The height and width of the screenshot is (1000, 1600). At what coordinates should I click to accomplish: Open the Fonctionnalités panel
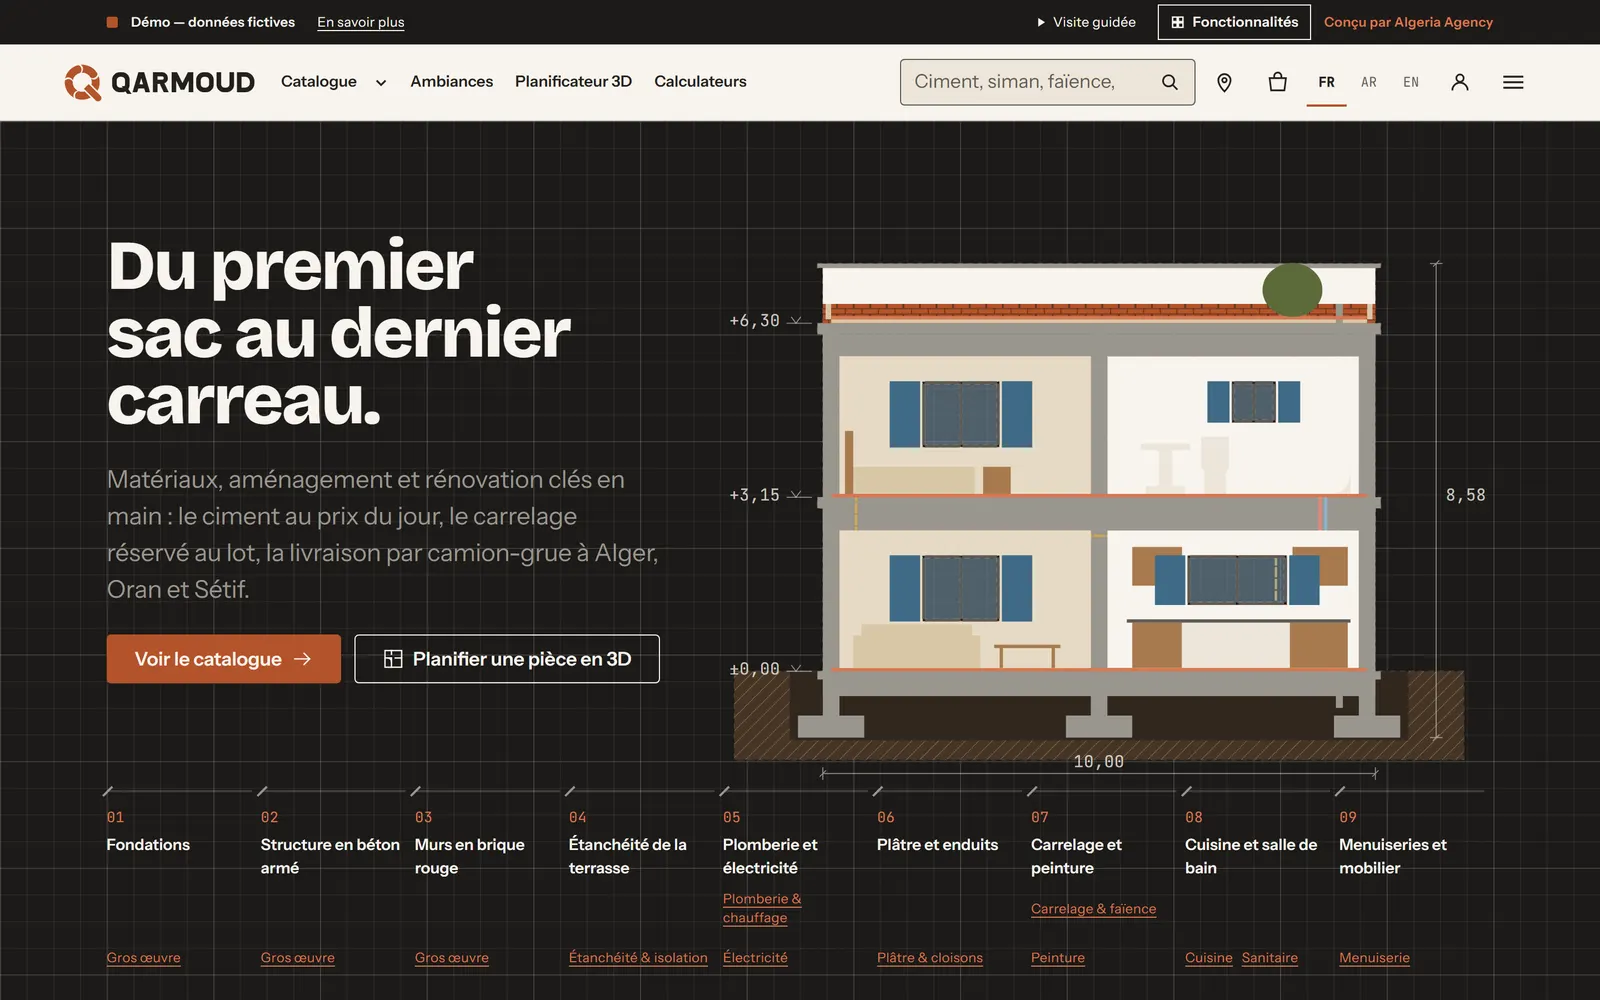[x=1234, y=22]
